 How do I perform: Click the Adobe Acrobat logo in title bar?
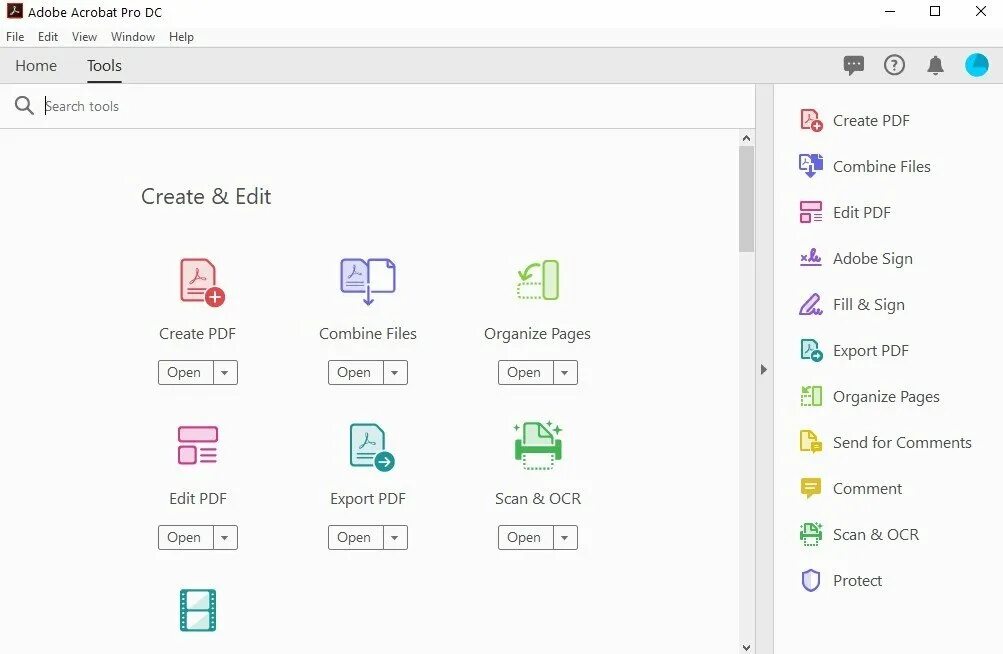(15, 11)
